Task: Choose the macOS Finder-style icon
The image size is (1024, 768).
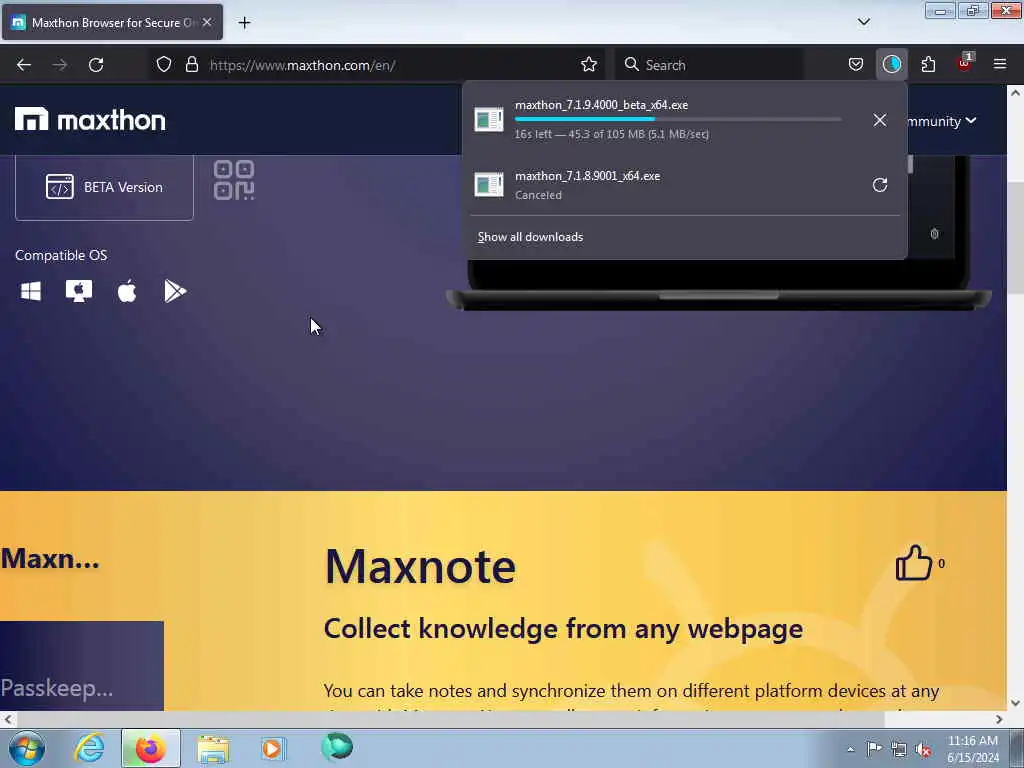Action: (79, 291)
